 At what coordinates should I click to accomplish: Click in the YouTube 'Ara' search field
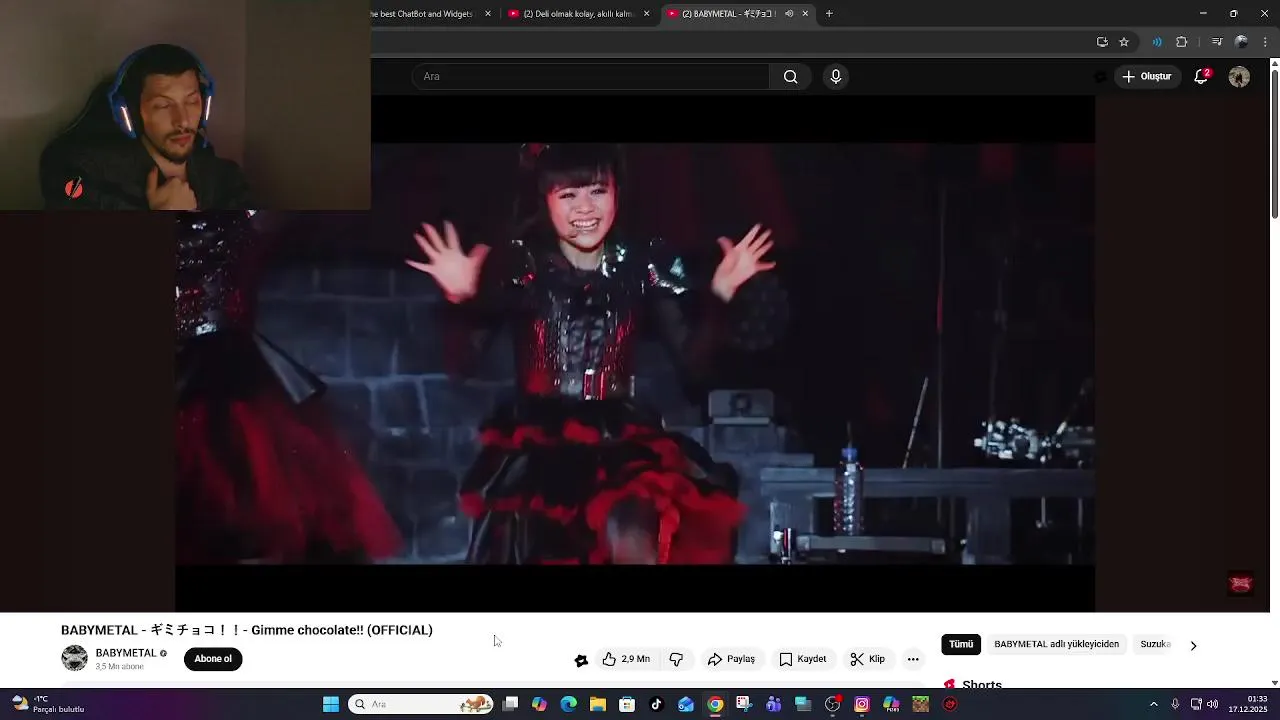tap(590, 77)
